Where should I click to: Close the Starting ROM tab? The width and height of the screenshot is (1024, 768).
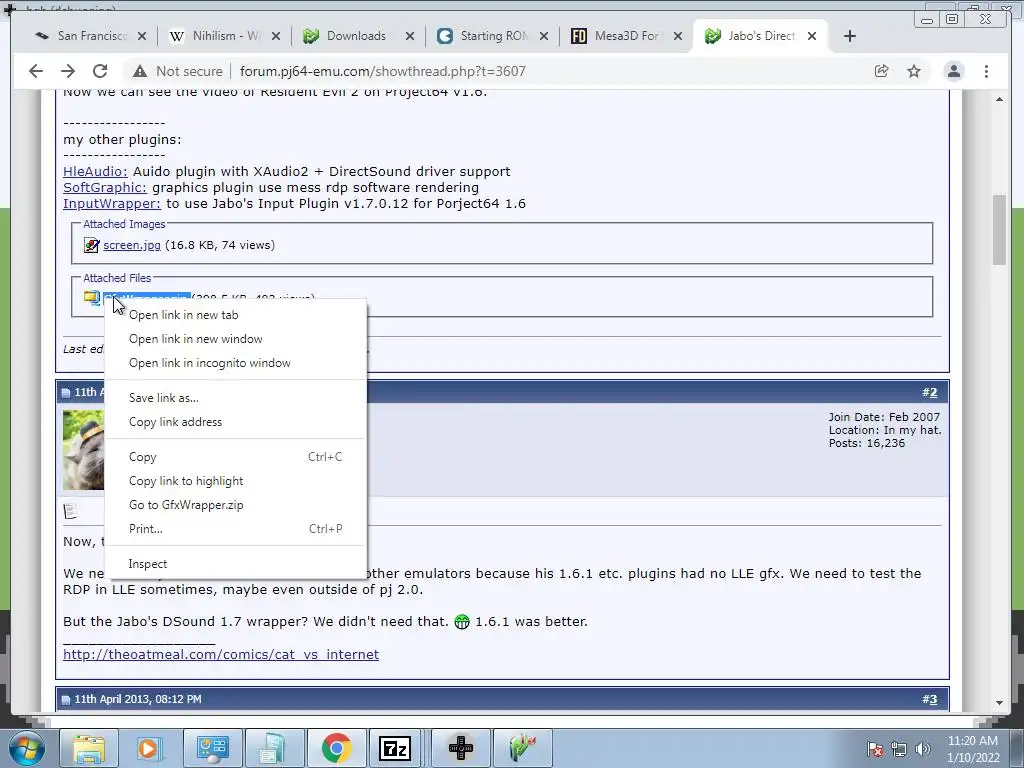(543, 37)
